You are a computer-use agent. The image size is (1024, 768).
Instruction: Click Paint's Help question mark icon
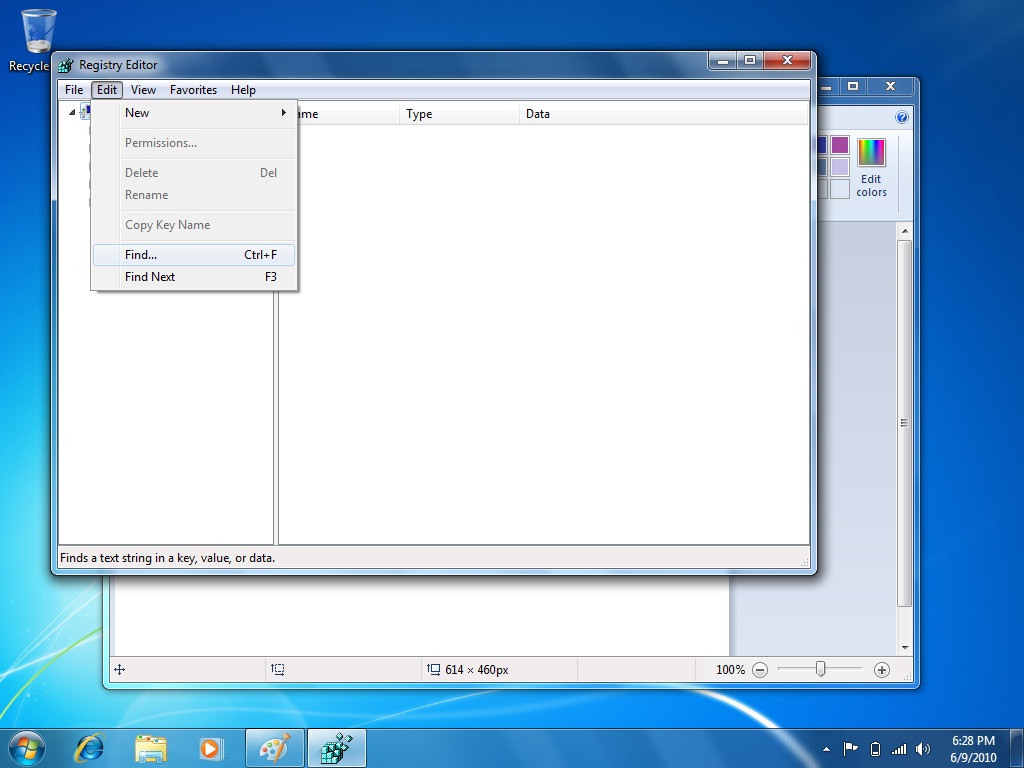[903, 115]
